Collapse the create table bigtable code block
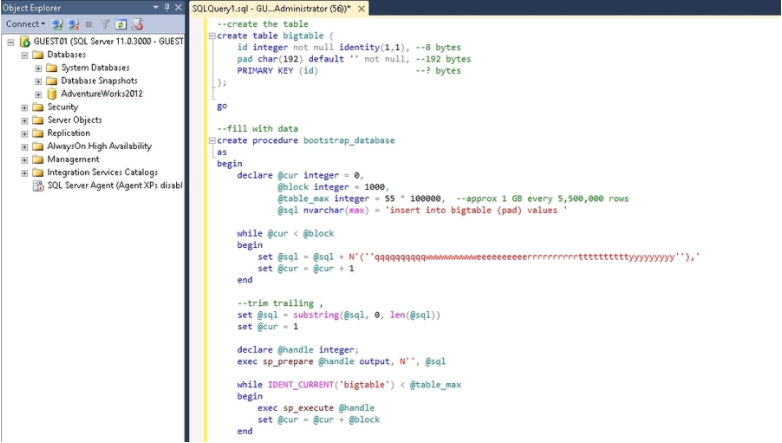782x443 pixels. (212, 36)
